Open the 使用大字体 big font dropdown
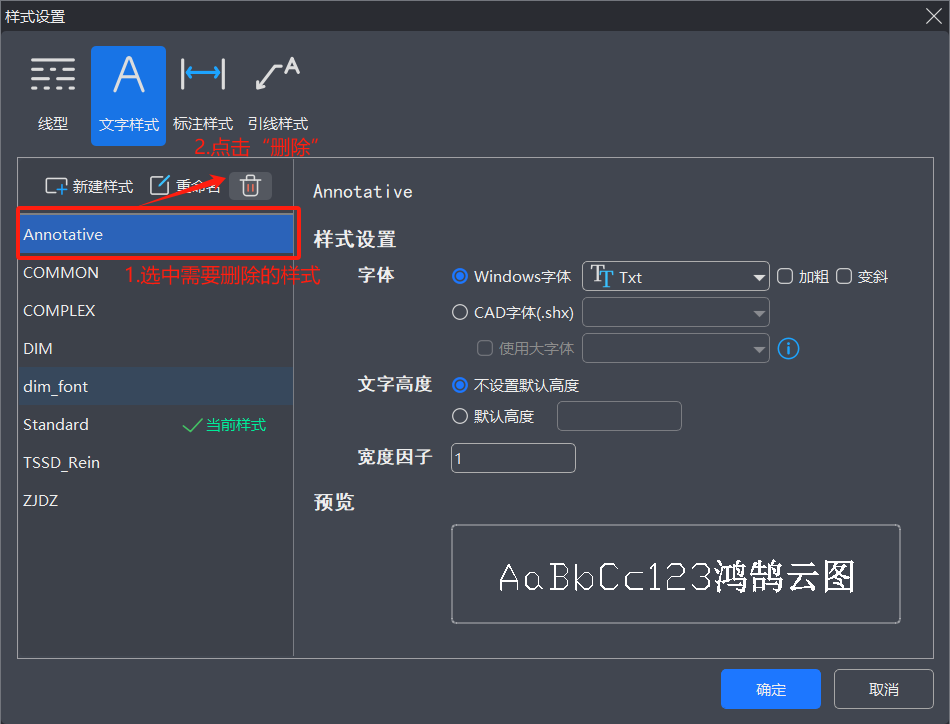The width and height of the screenshot is (950, 724). tap(676, 349)
